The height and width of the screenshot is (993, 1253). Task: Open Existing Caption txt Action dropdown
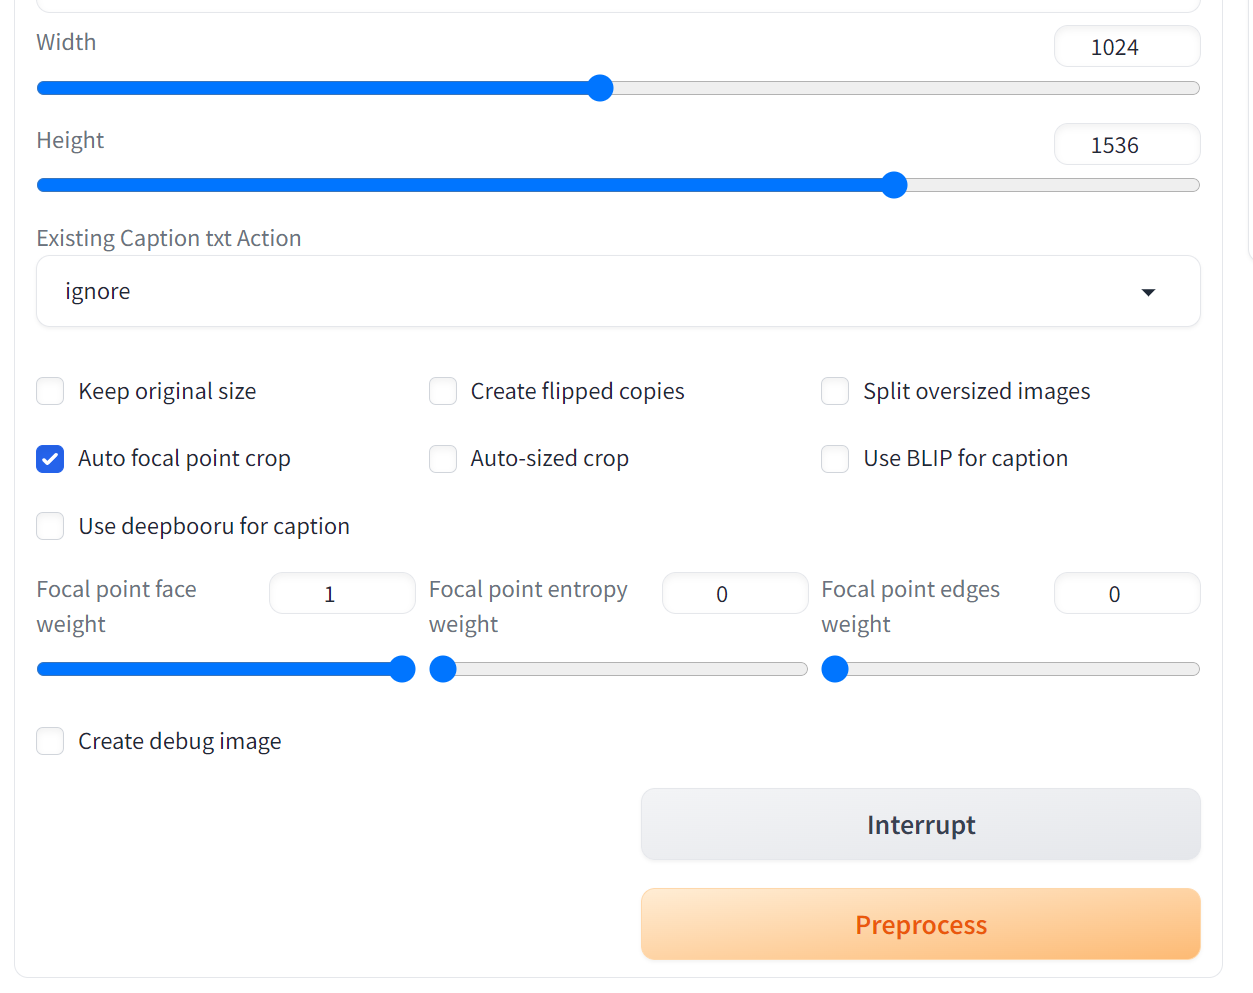[x=617, y=291]
